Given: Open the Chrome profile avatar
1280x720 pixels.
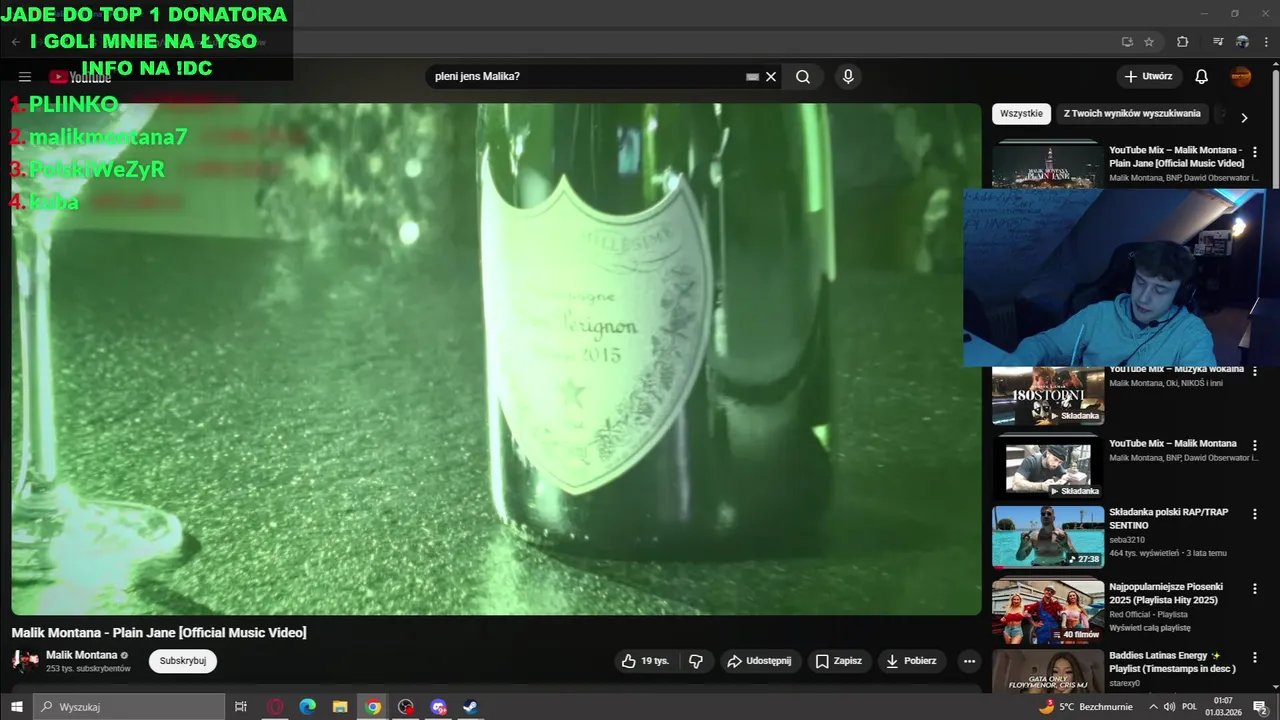Looking at the screenshot, I should (x=1242, y=42).
